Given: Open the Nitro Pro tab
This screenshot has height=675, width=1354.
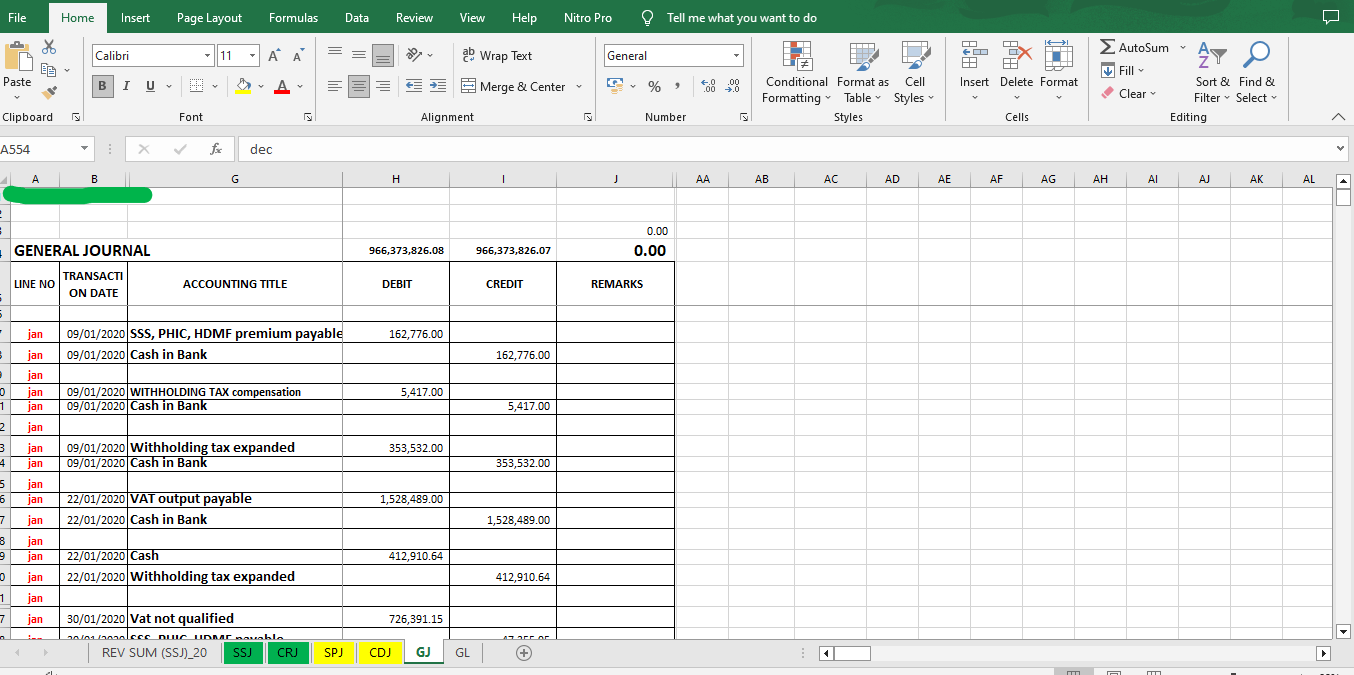Looking at the screenshot, I should tap(588, 17).
